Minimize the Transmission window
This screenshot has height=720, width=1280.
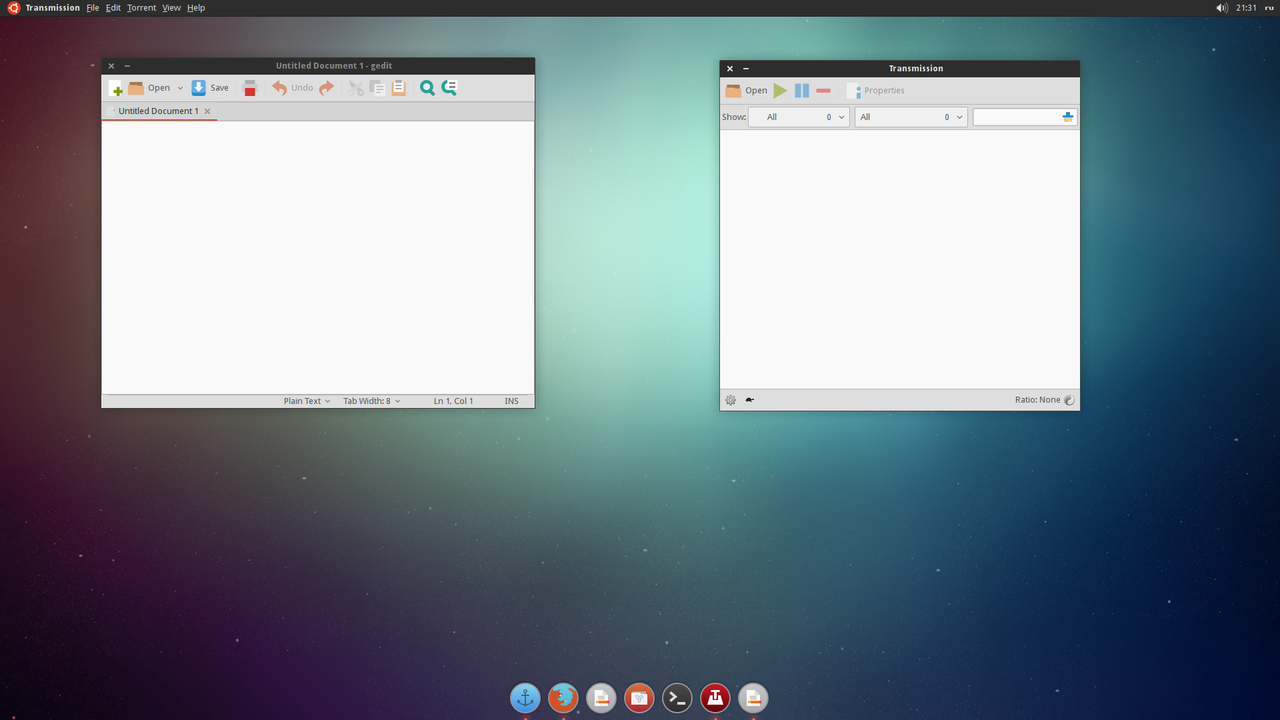click(x=746, y=69)
